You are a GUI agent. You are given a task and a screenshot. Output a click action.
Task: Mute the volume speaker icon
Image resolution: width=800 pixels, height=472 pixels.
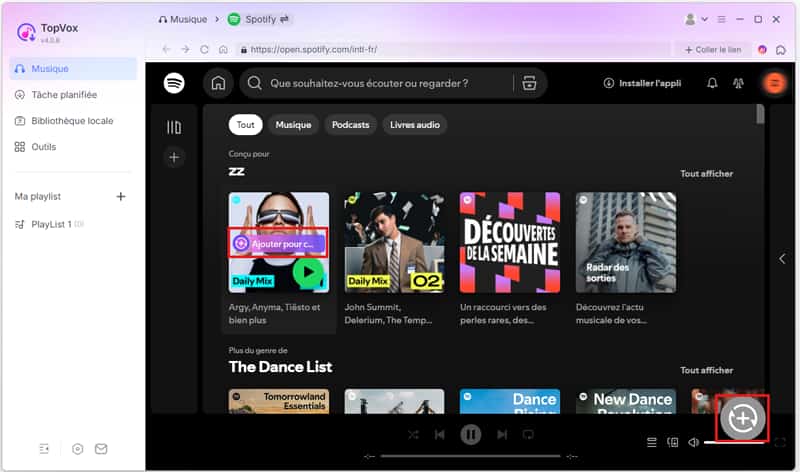pyautogui.click(x=693, y=442)
